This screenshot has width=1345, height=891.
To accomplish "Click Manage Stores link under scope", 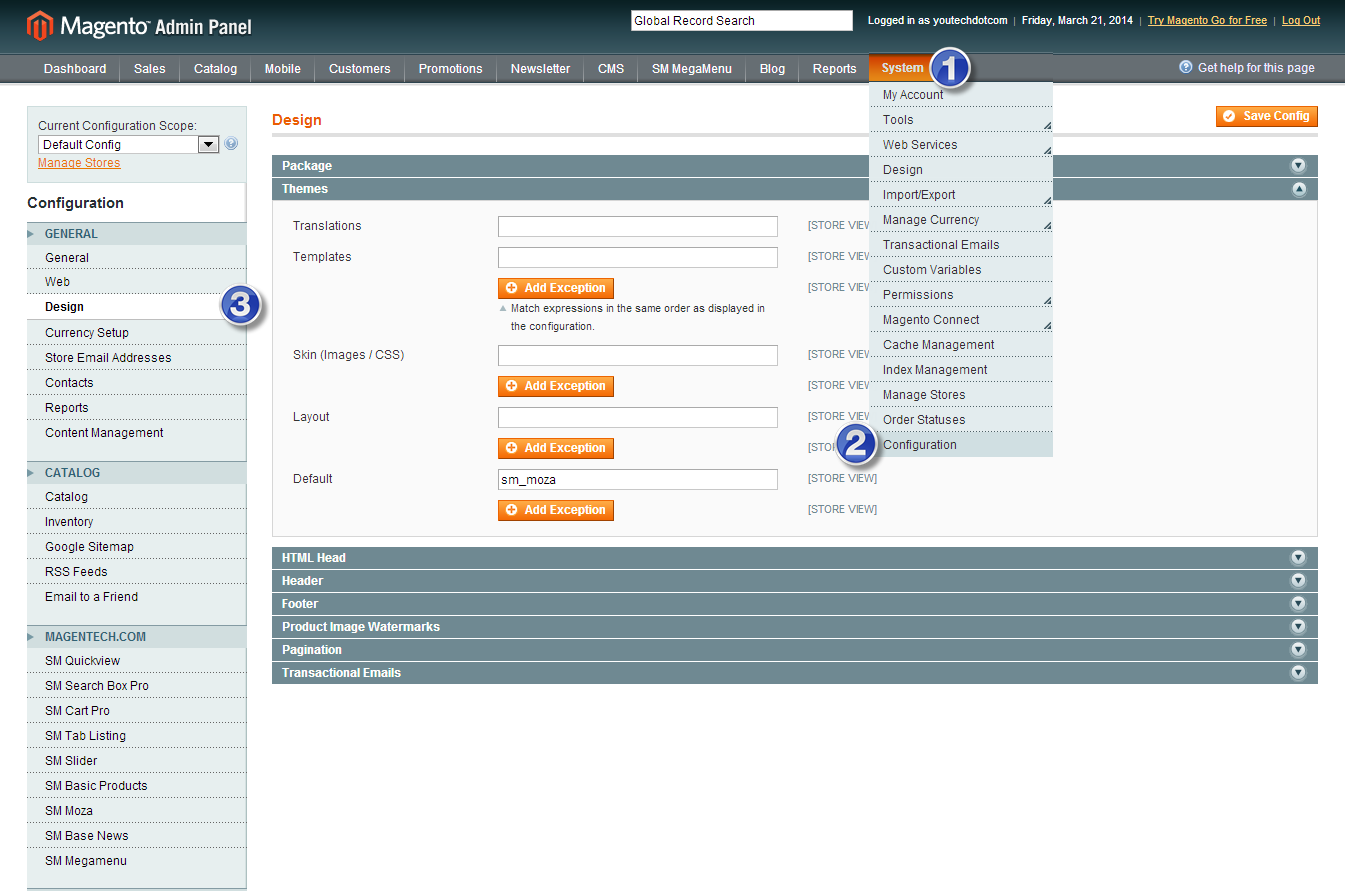I will pyautogui.click(x=79, y=163).
